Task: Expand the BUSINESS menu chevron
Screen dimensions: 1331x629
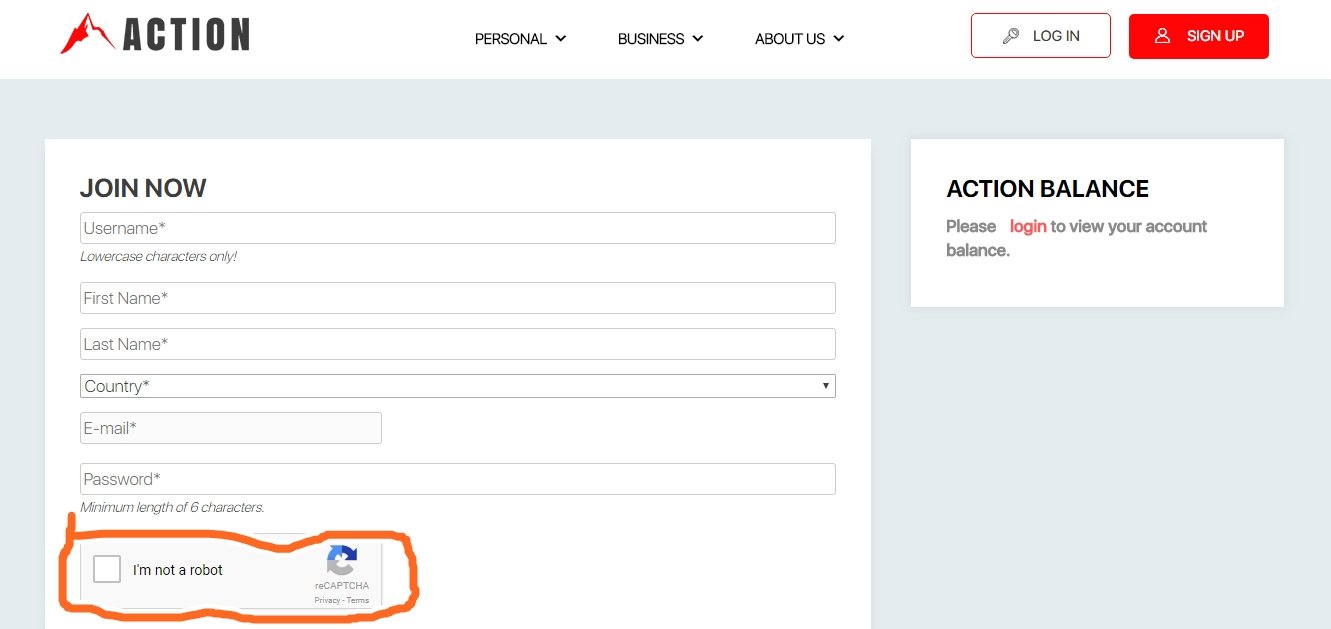Action: [697, 38]
